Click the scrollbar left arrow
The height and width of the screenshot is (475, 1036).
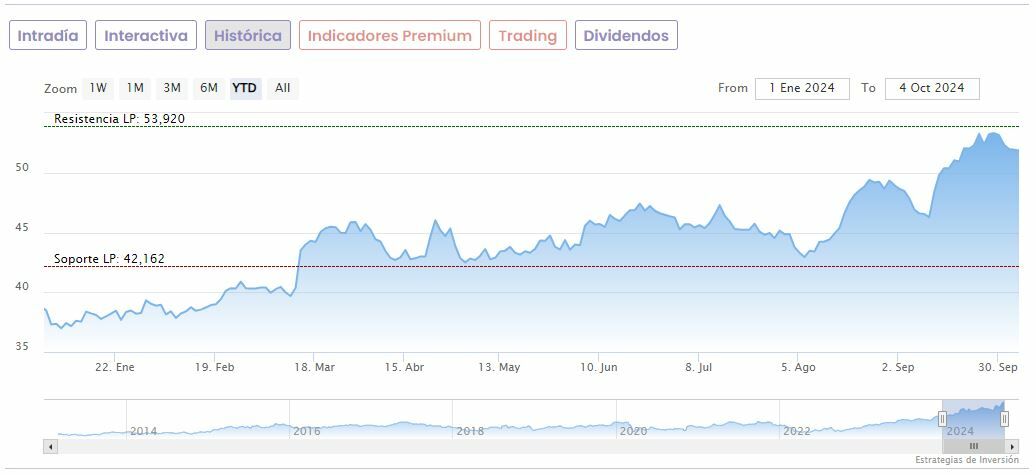pyautogui.click(x=50, y=446)
